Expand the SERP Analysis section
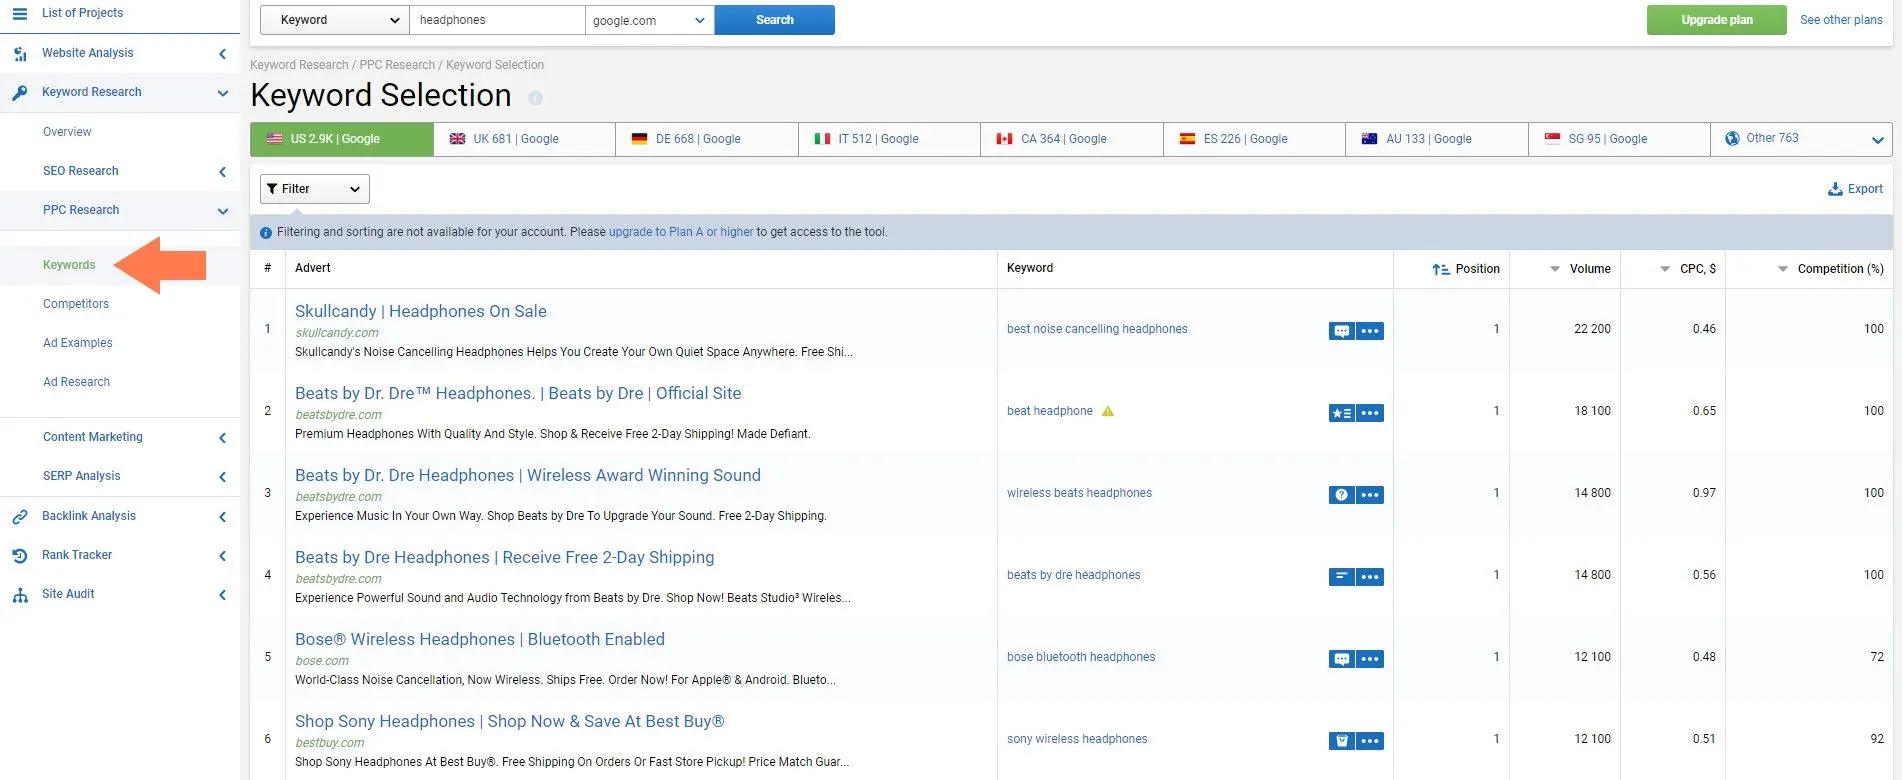Image resolution: width=1902 pixels, height=780 pixels. (222, 477)
